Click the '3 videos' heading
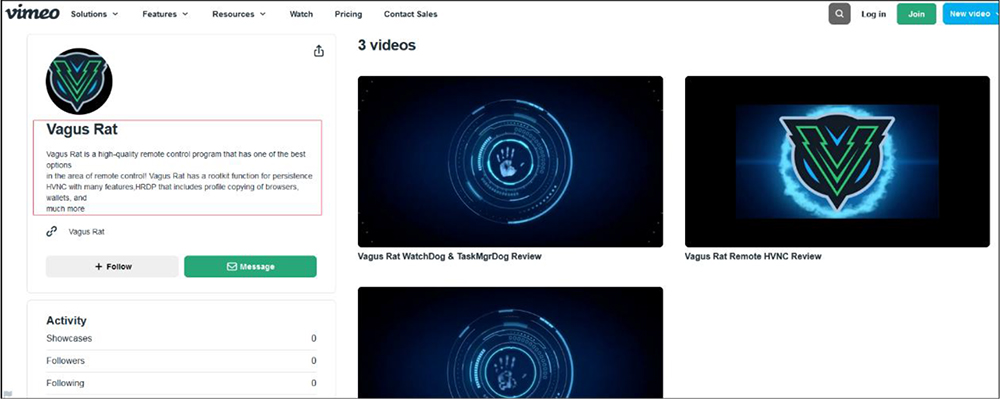Screen dimensions: 1000x399 coord(386,45)
